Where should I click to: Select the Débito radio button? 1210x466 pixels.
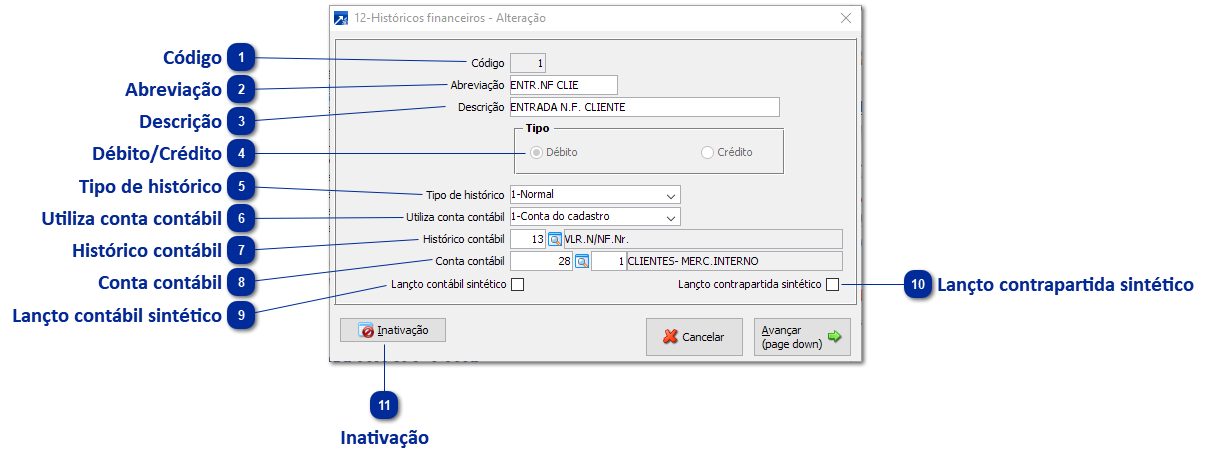(x=537, y=152)
